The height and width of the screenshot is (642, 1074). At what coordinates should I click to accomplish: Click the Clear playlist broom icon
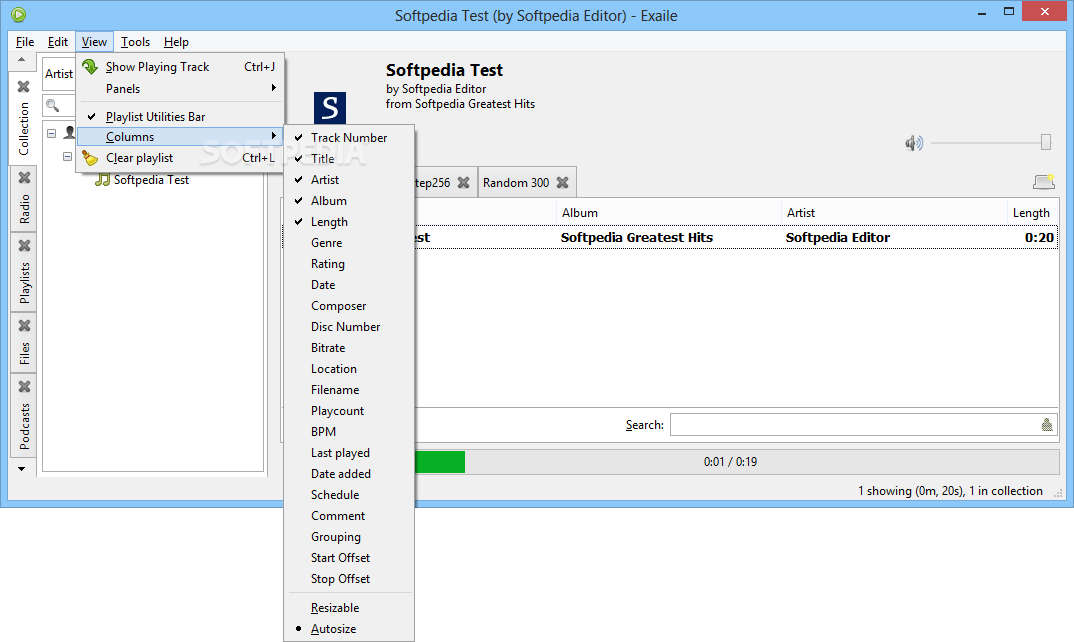(90, 158)
